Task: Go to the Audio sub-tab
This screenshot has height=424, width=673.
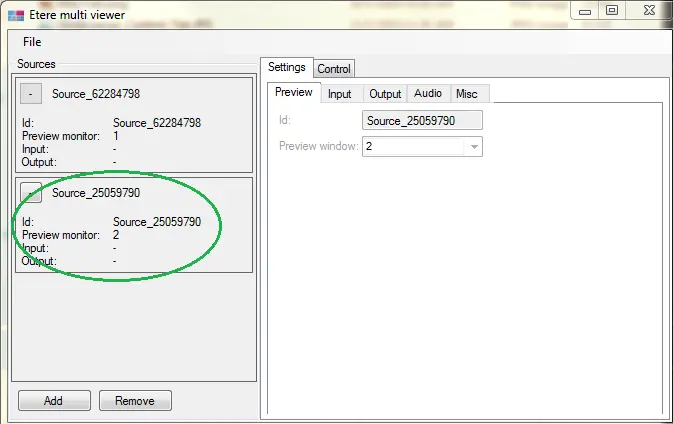Action: point(428,94)
